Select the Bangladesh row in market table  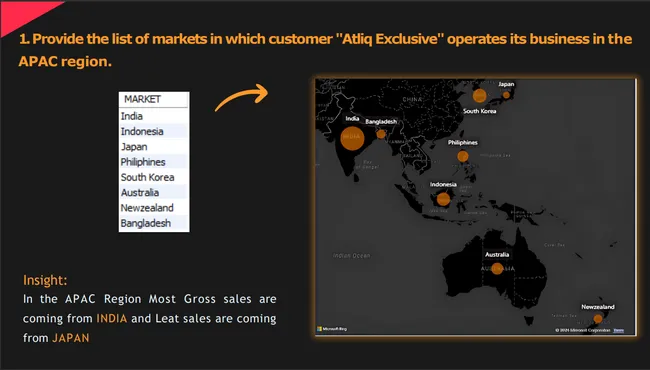click(x=153, y=223)
